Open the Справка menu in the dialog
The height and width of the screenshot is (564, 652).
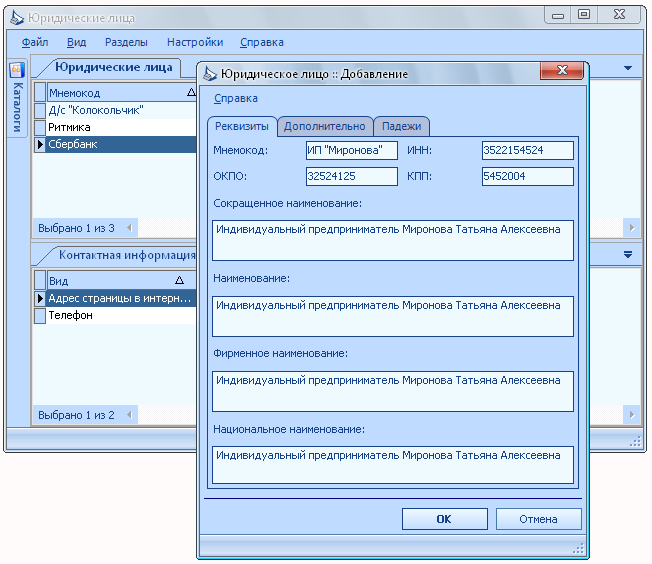236,98
